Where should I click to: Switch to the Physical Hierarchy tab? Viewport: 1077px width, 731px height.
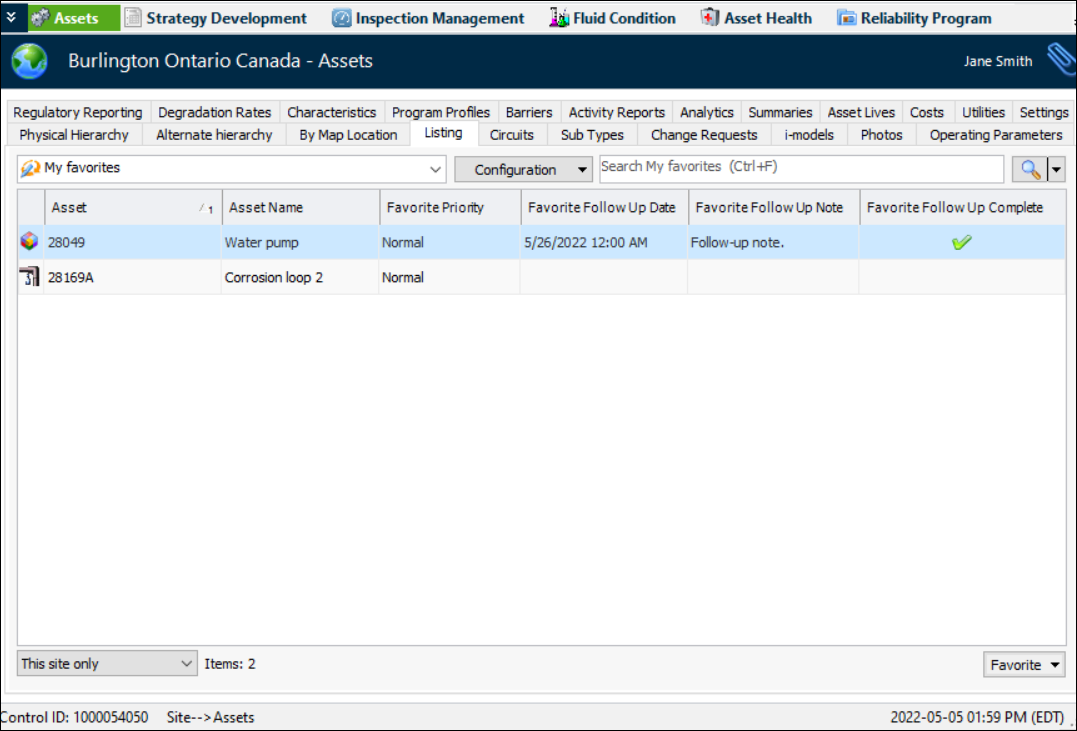point(74,135)
